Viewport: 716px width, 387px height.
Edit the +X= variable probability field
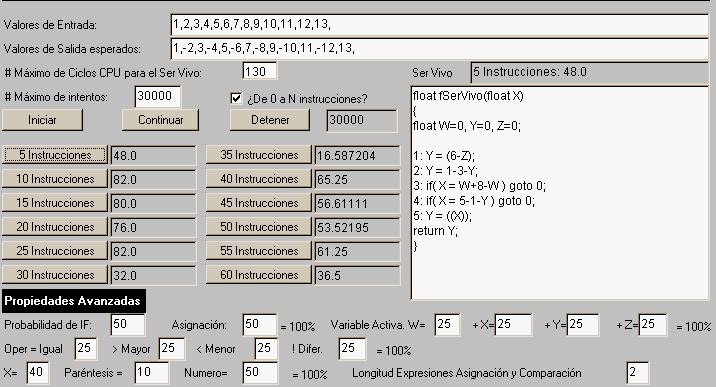tap(513, 325)
